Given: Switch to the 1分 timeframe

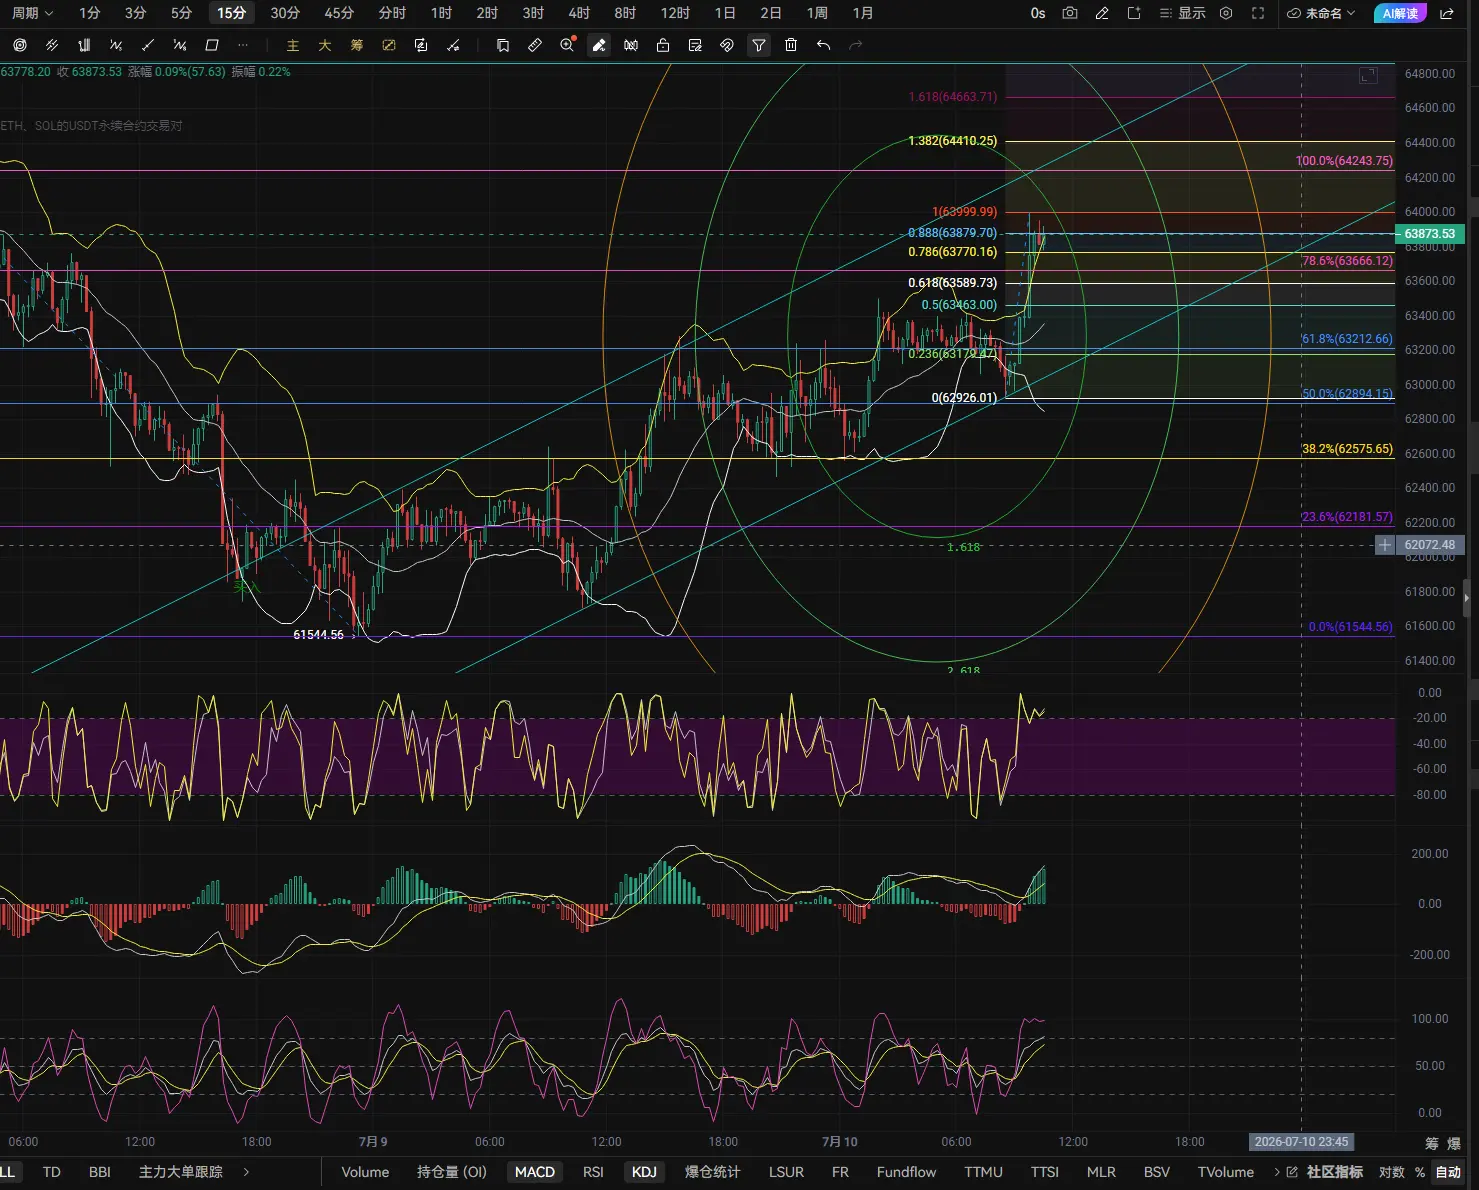Looking at the screenshot, I should pyautogui.click(x=90, y=13).
